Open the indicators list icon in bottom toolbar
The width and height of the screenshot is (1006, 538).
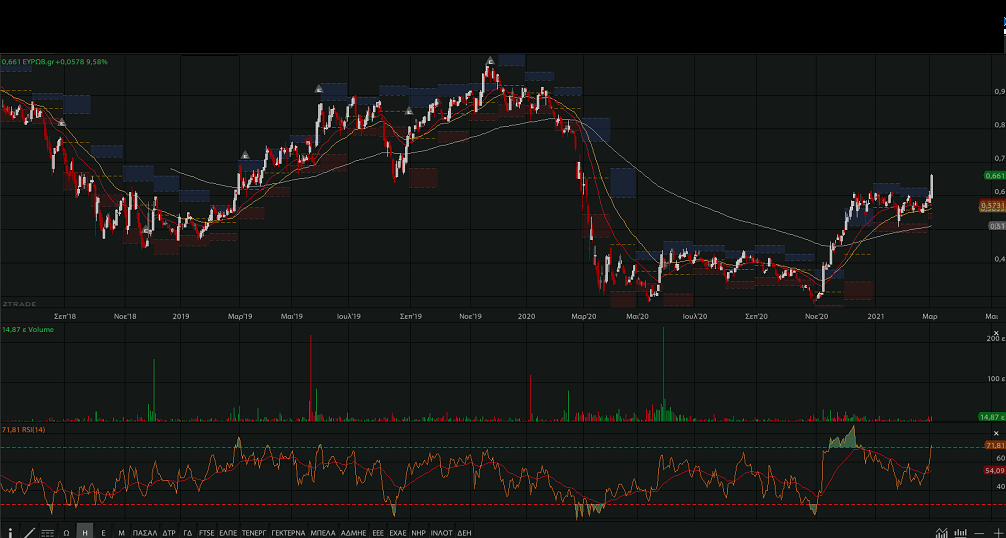click(47, 532)
